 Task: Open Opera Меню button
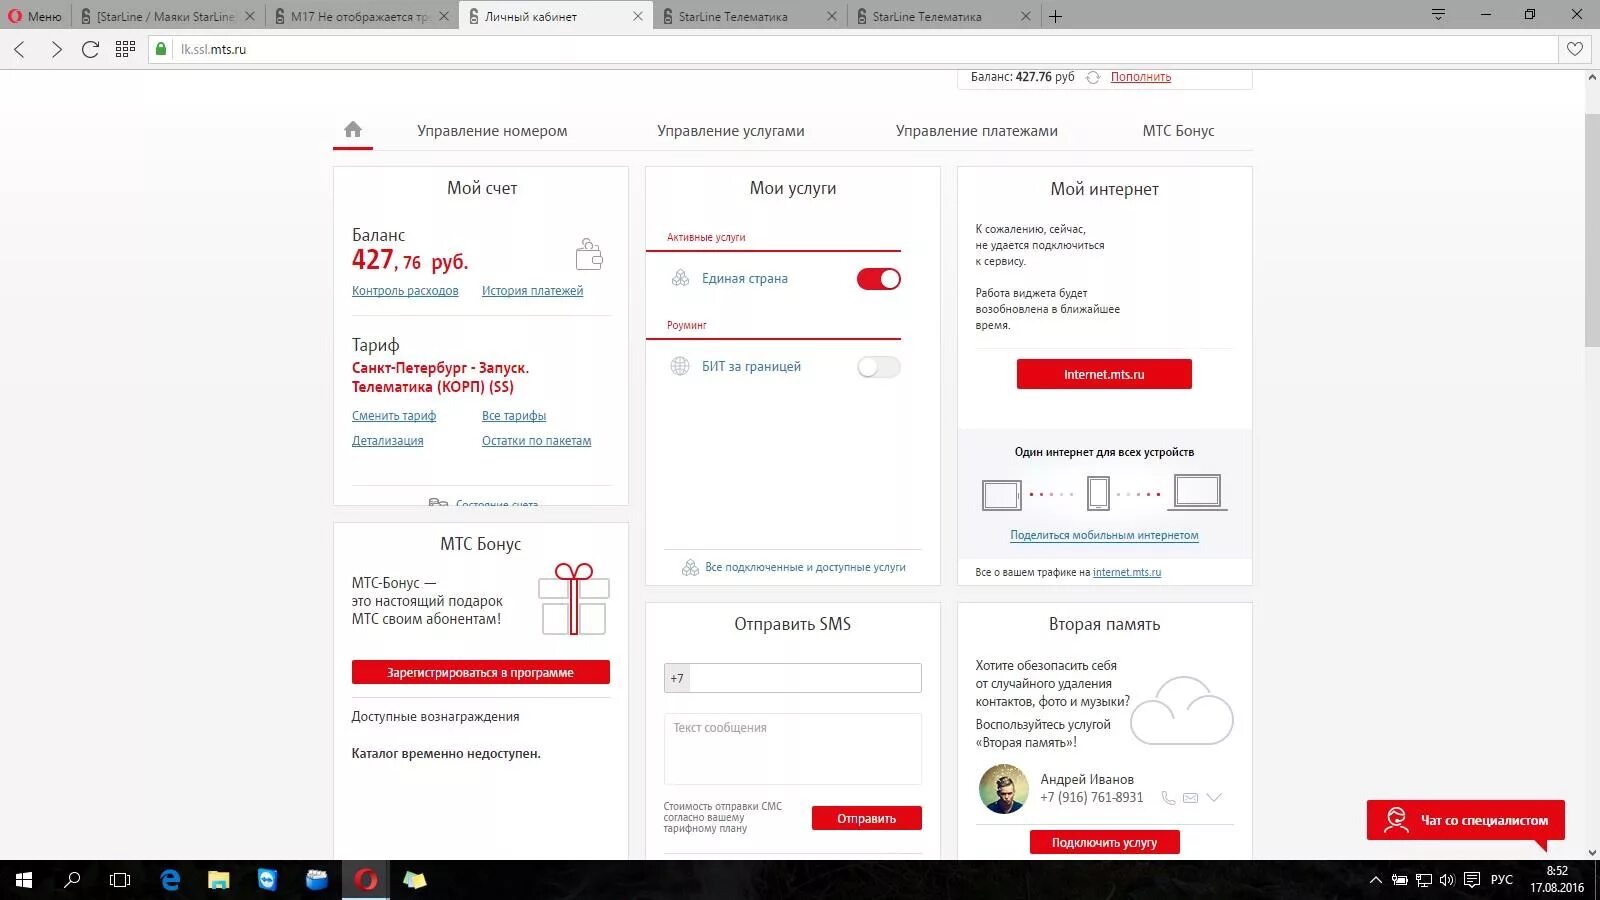click(35, 16)
